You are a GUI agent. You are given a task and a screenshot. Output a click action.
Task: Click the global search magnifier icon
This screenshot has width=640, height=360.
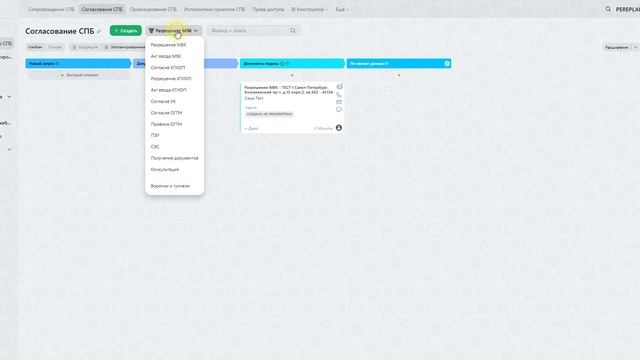[608, 9]
